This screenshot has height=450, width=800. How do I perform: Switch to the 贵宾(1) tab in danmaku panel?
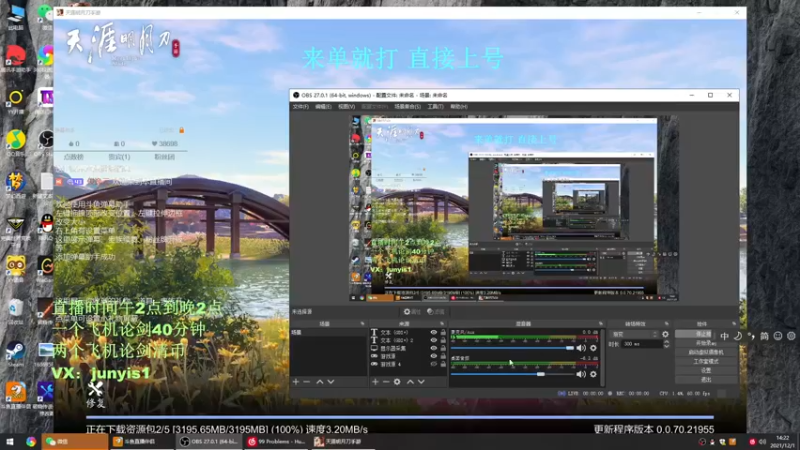coord(119,157)
